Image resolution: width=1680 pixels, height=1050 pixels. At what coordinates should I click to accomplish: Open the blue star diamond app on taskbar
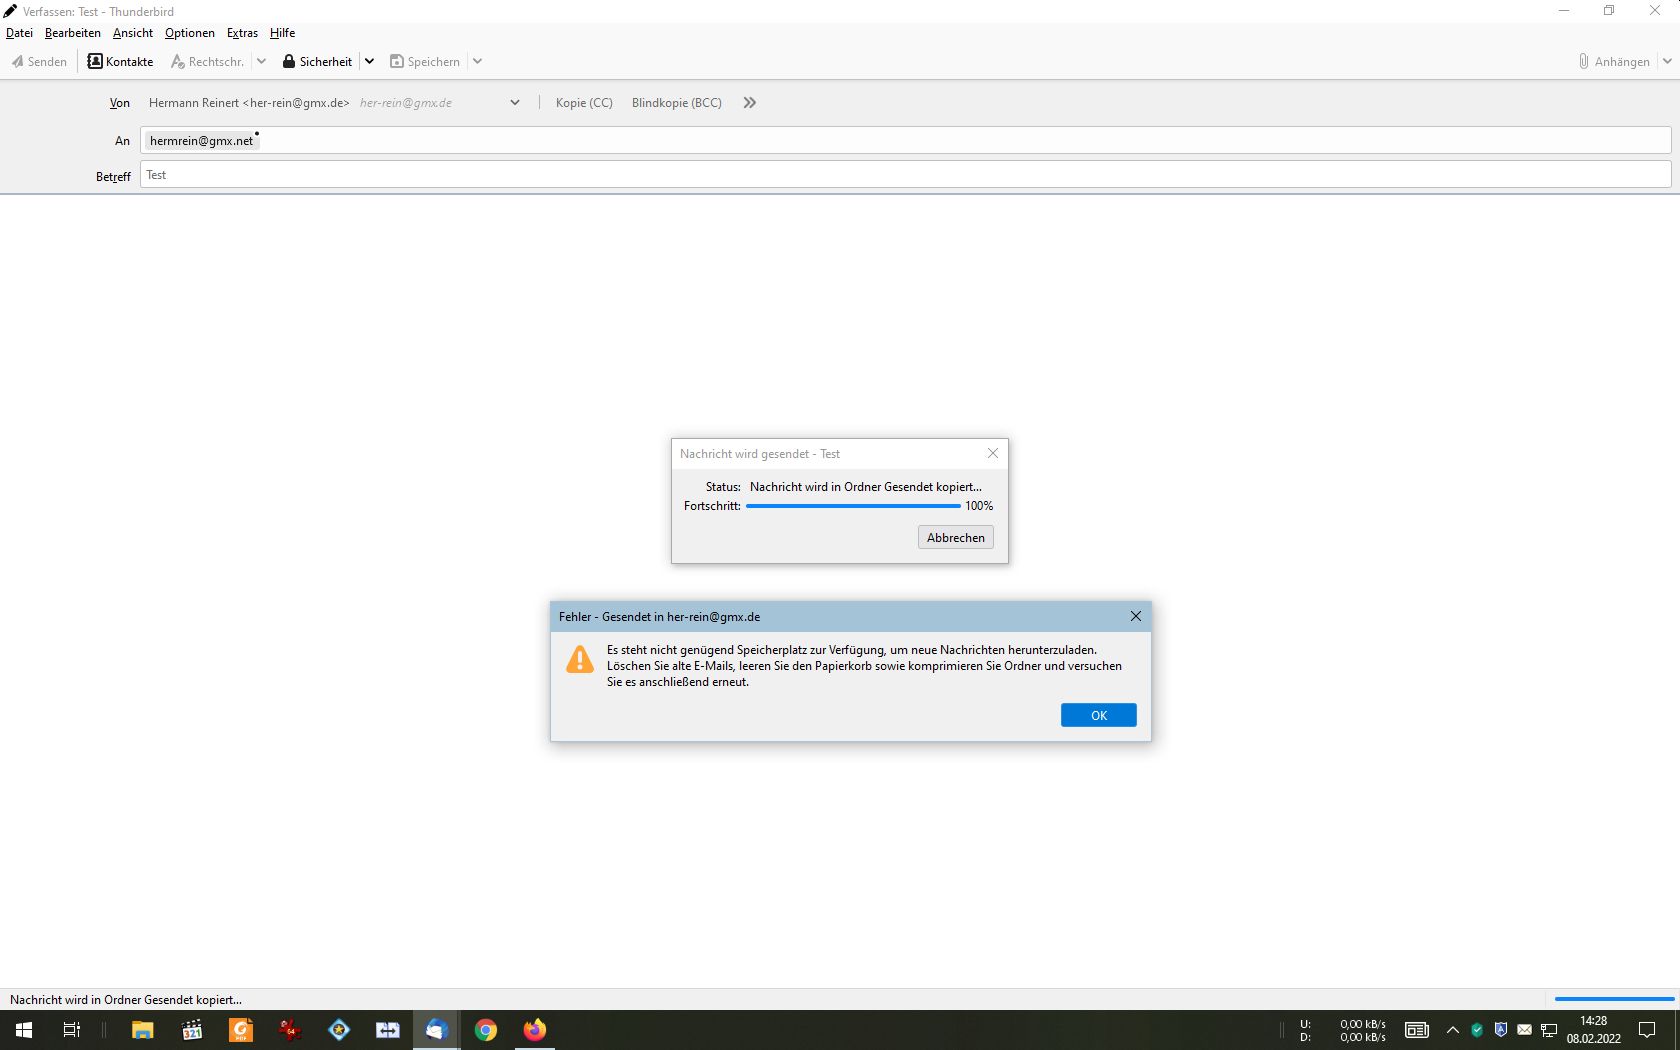coord(339,1030)
